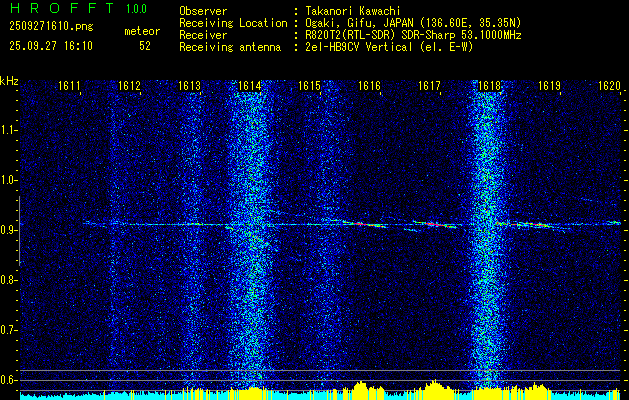Click the meteor count value 52
Viewport: 629px width, 400px height.
[x=145, y=45]
